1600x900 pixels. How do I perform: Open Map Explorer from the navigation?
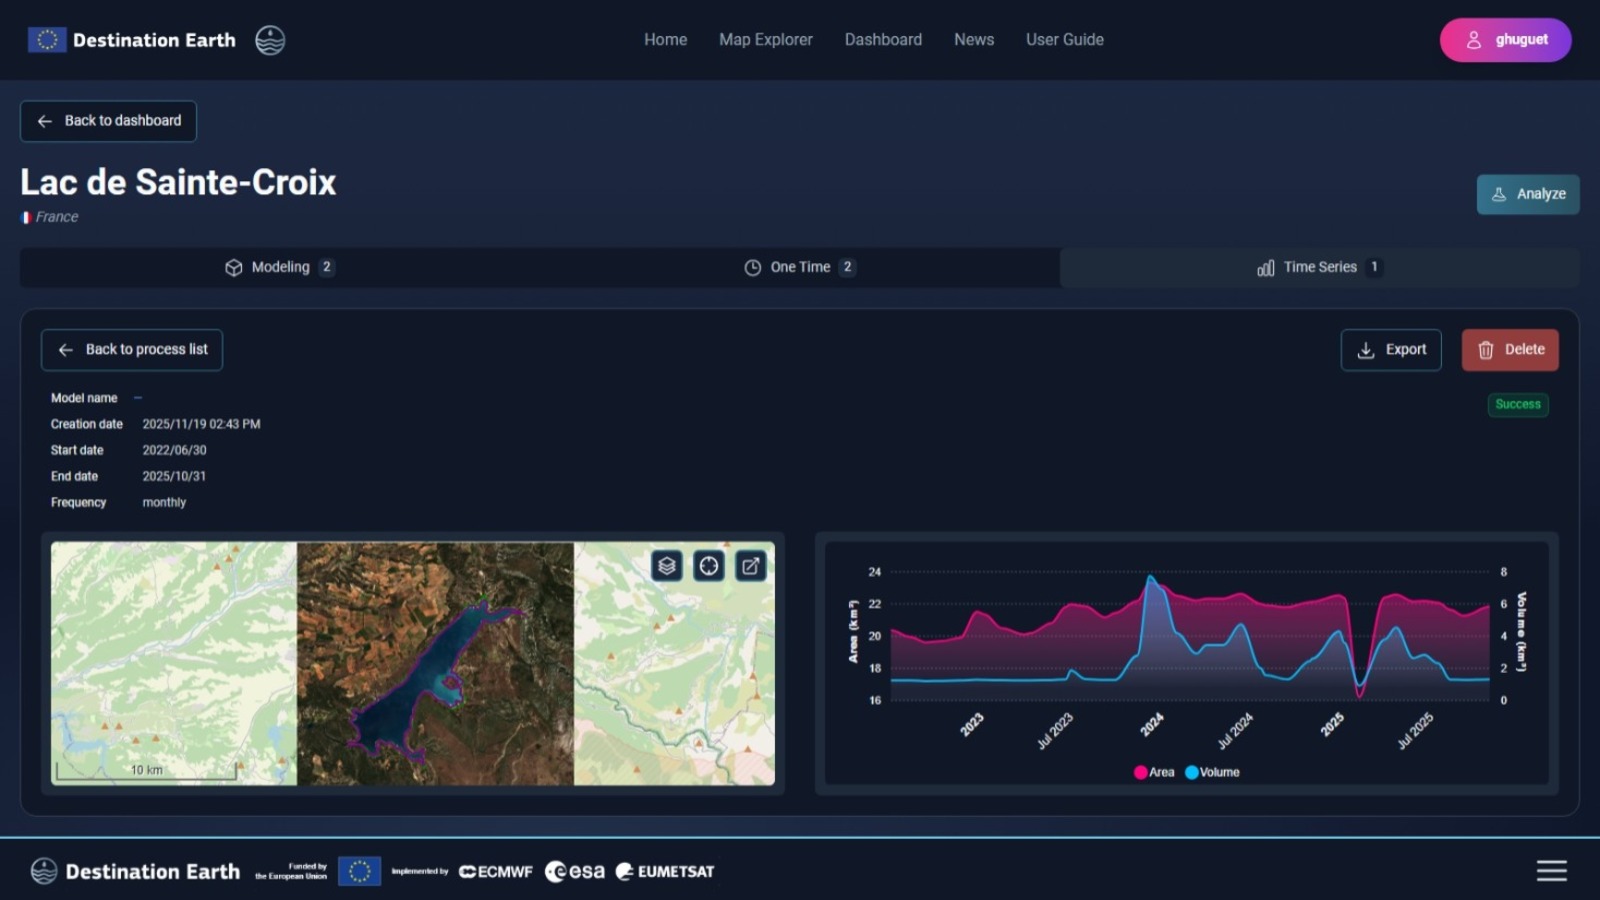coord(765,40)
